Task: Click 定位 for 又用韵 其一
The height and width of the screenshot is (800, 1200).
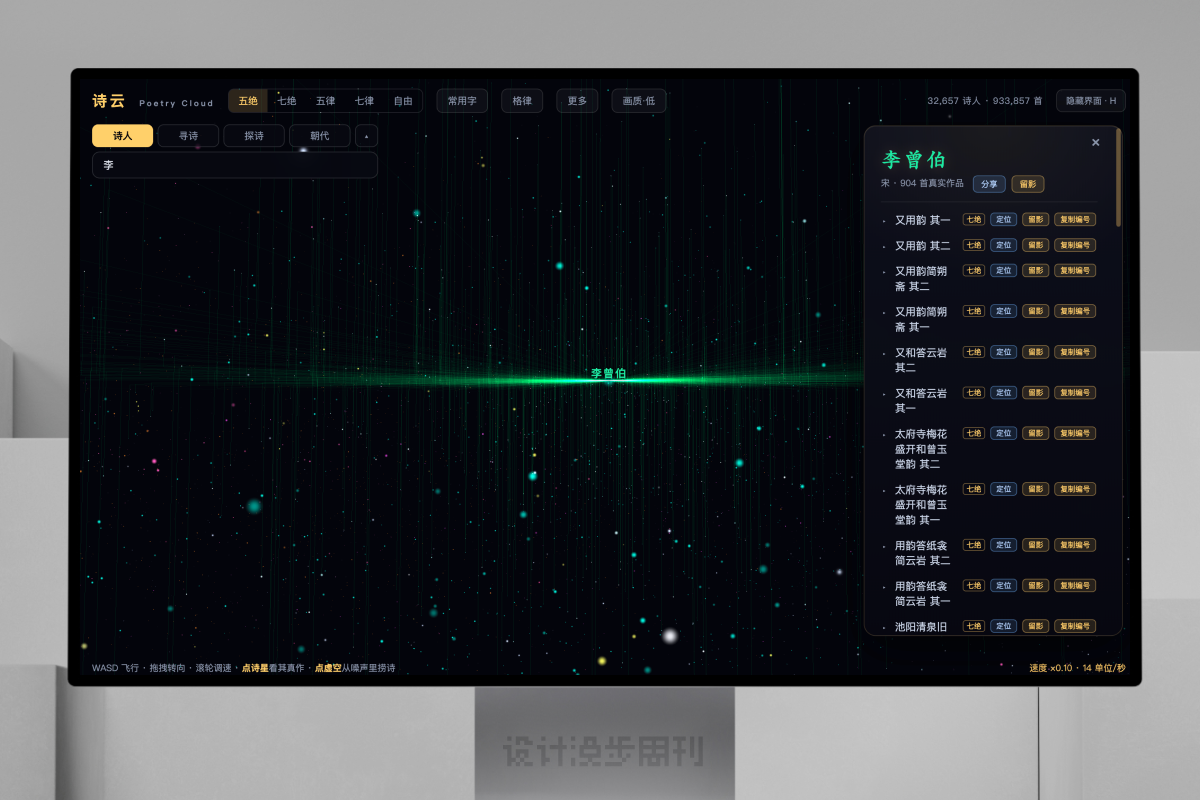Action: pyautogui.click(x=1003, y=220)
